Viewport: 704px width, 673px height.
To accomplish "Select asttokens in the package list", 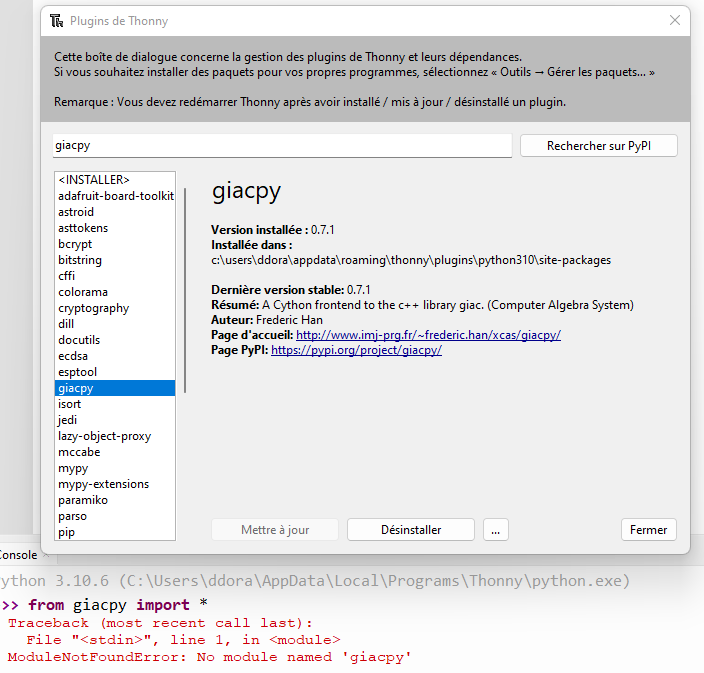I will click(114, 228).
